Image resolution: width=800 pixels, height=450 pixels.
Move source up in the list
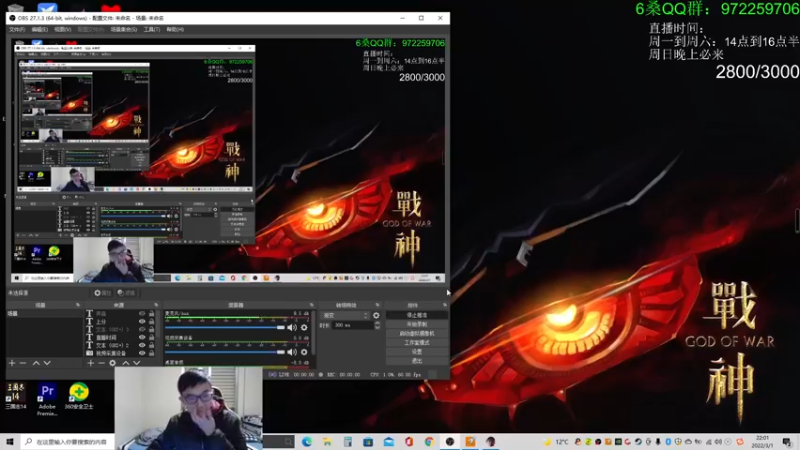[x=126, y=363]
